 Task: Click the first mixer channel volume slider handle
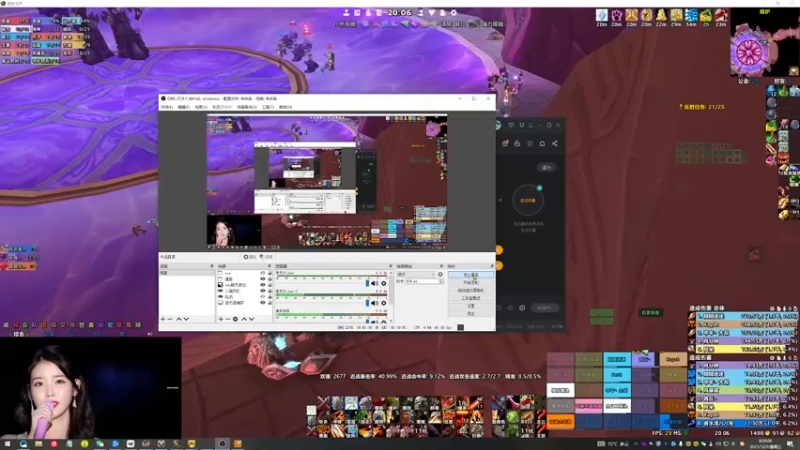coord(367,284)
